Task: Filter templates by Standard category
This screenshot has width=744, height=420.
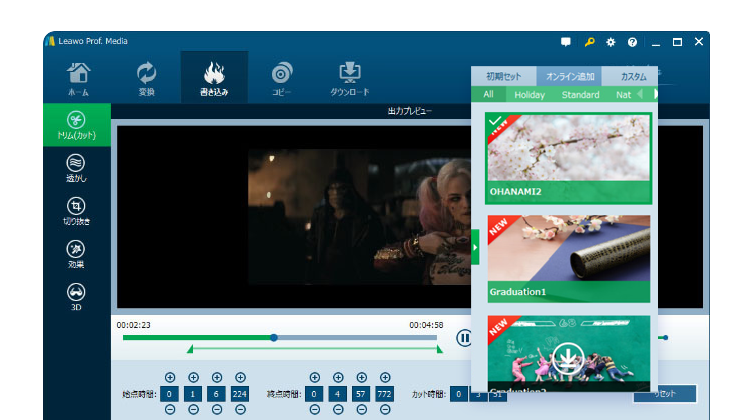Action: click(580, 94)
